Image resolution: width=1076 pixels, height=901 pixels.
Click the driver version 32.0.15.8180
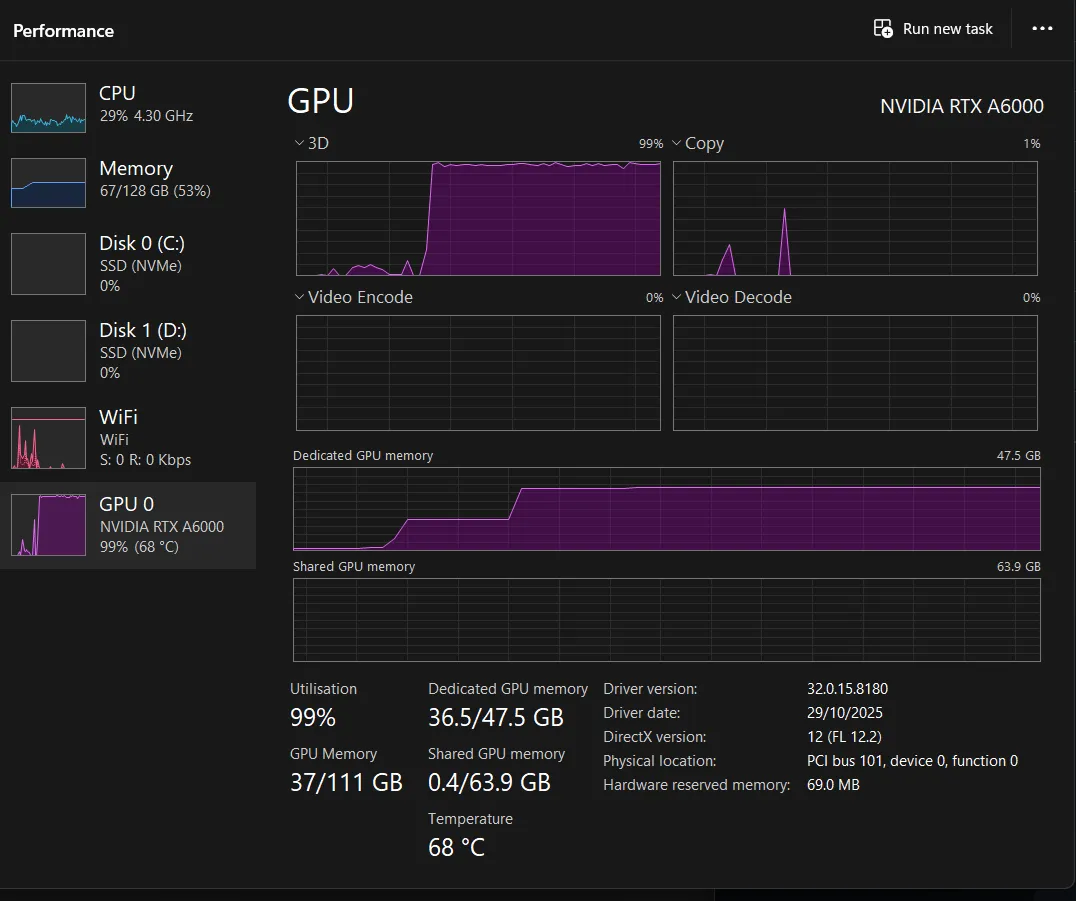(847, 688)
